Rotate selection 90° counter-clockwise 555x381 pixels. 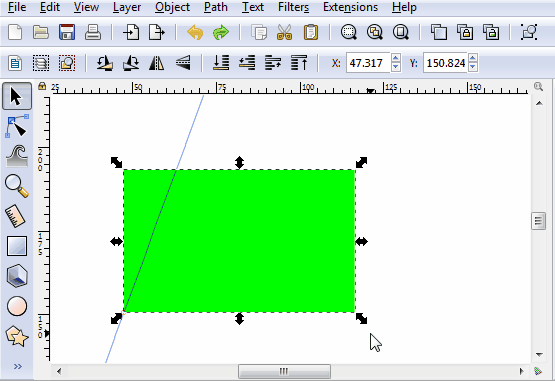(x=105, y=63)
